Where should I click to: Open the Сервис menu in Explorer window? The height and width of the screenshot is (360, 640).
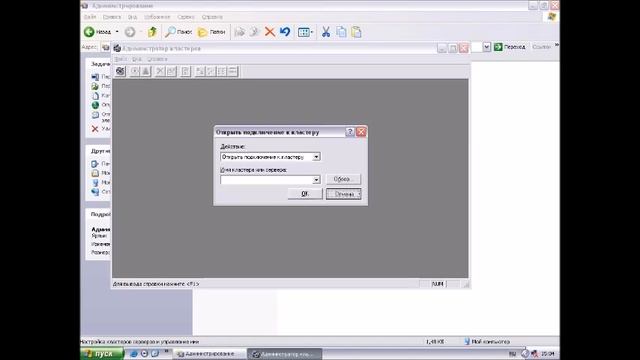186,17
